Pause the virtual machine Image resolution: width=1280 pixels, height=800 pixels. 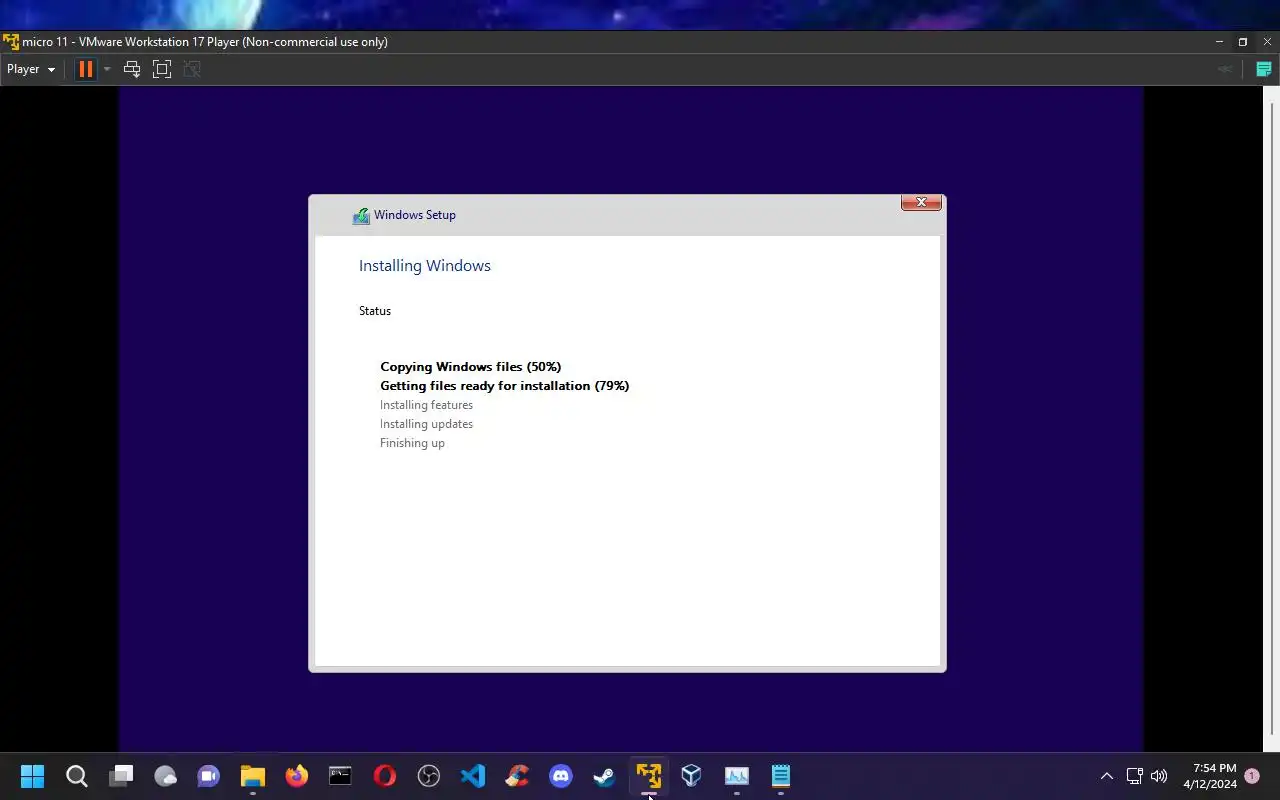click(x=86, y=69)
